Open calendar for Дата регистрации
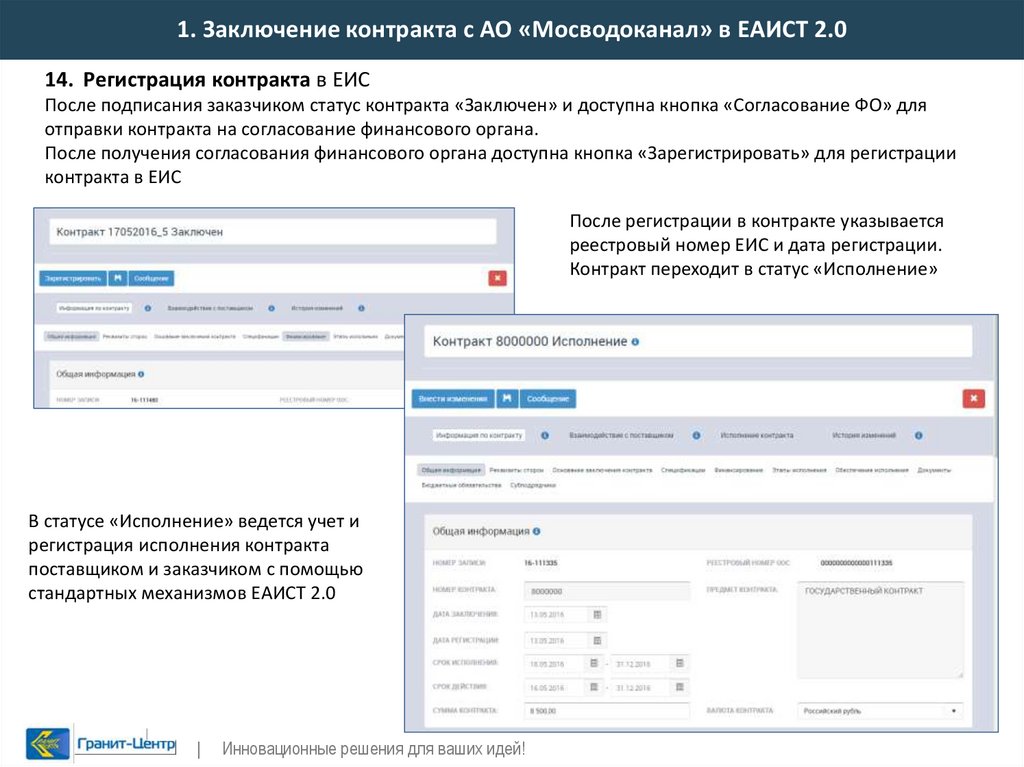The height and width of the screenshot is (767, 1024). (x=597, y=641)
